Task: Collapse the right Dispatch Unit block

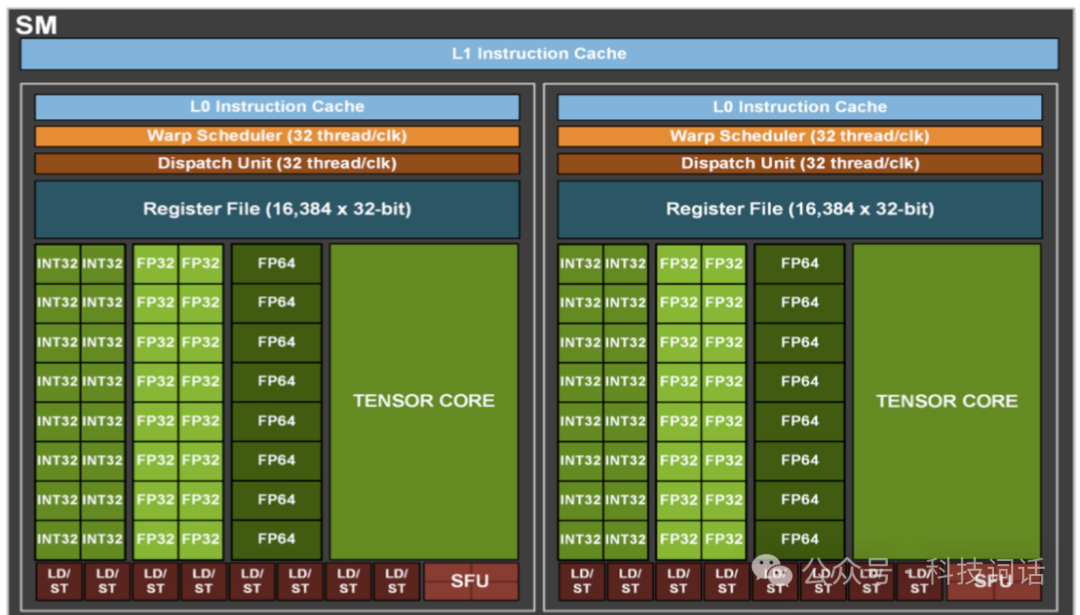Action: coord(799,162)
